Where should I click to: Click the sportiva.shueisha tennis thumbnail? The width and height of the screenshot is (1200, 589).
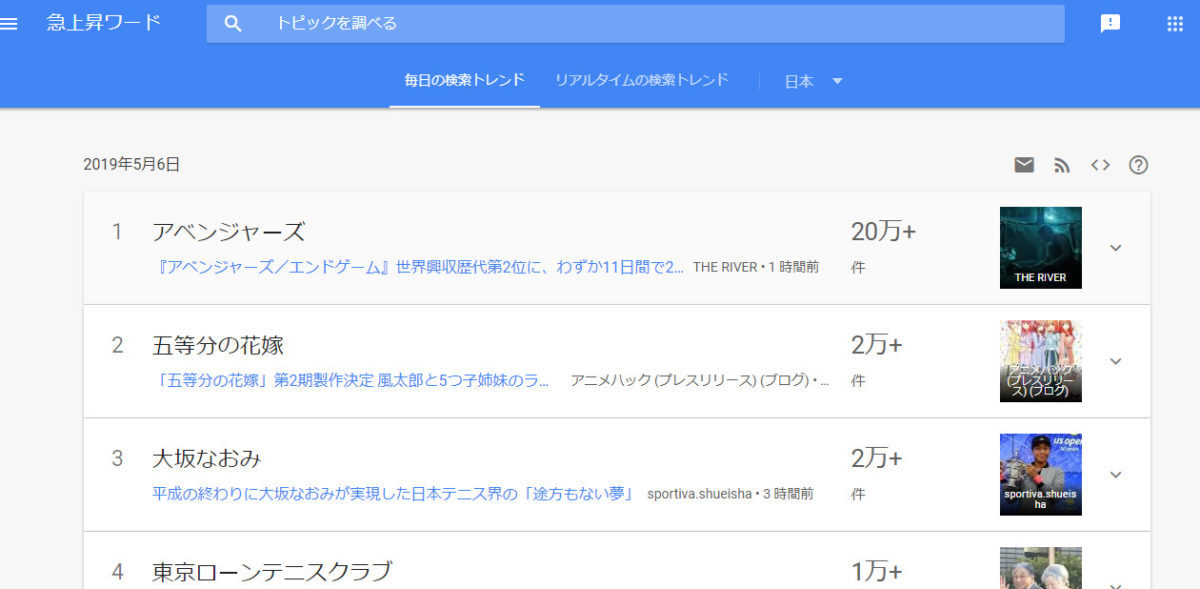click(1040, 474)
